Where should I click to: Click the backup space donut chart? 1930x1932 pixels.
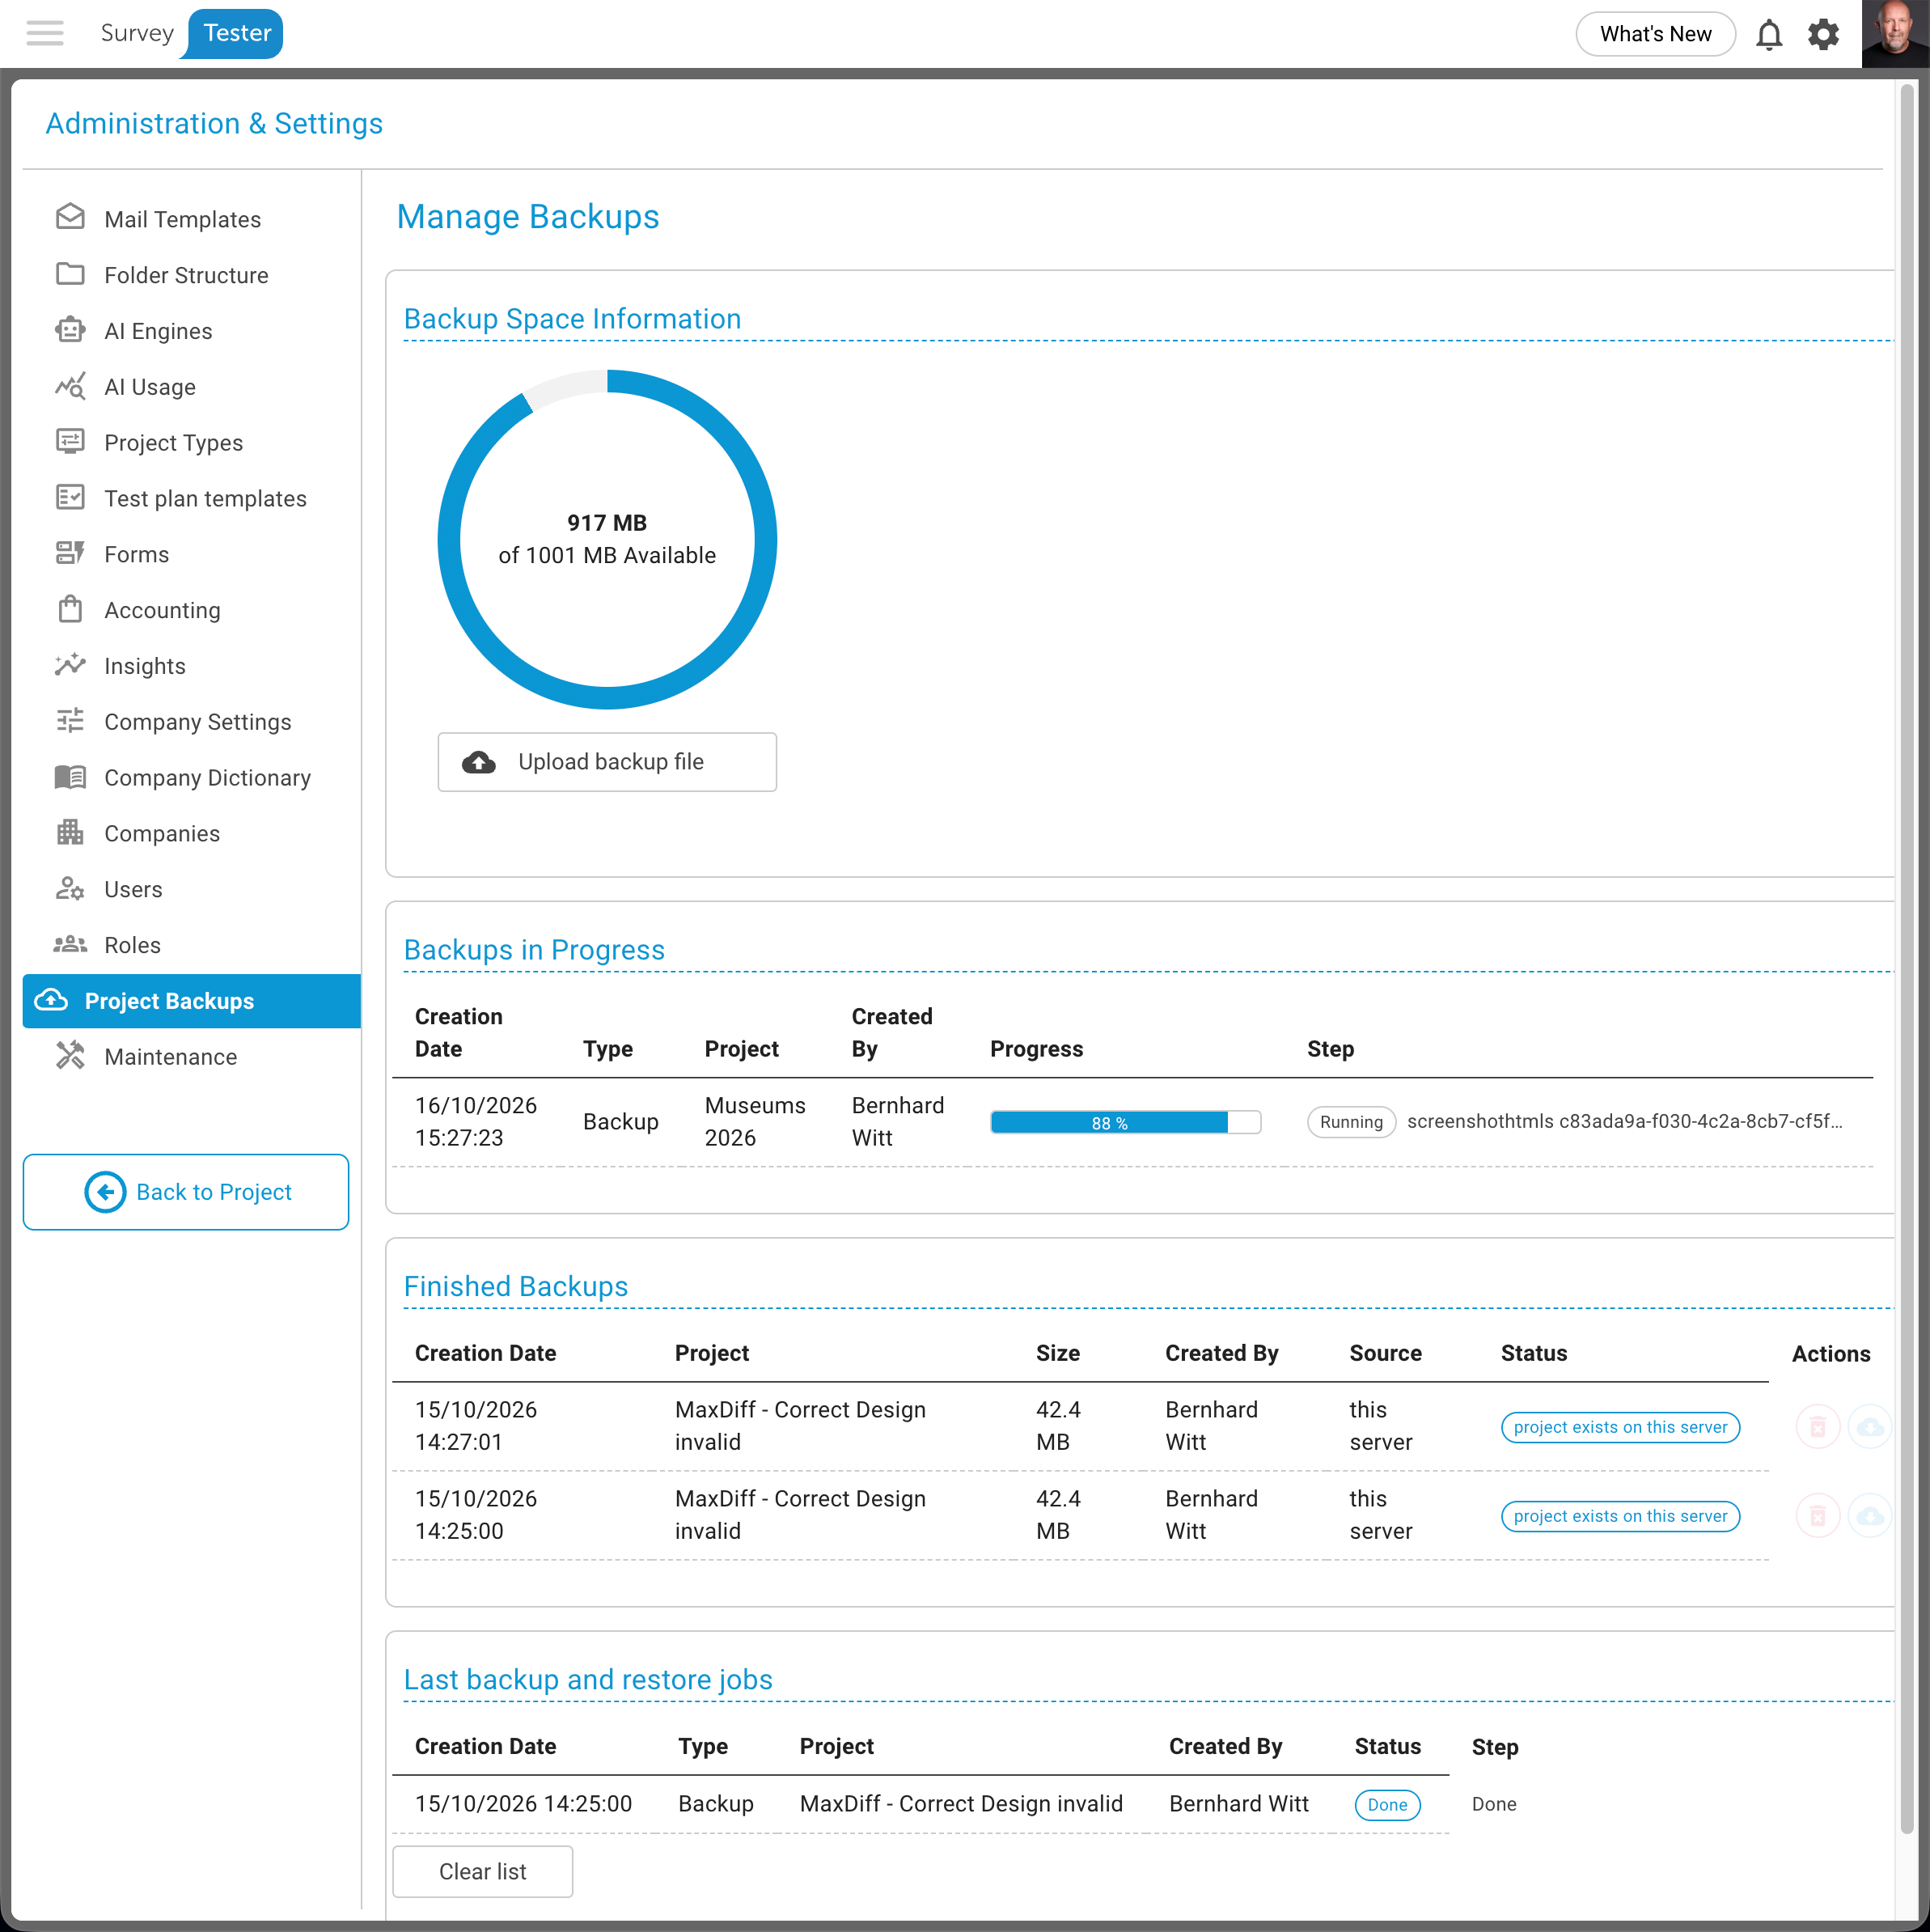[x=607, y=539]
